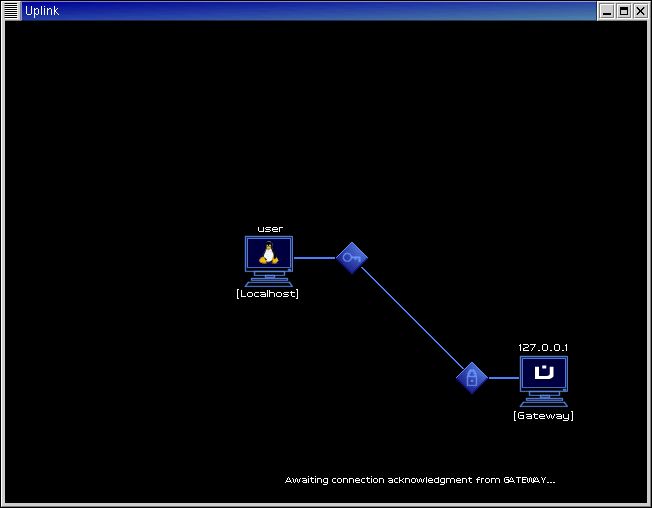Viewport: 652px width, 508px height.
Task: Click the "127.0.0.1" IP address label
Action: [x=543, y=348]
